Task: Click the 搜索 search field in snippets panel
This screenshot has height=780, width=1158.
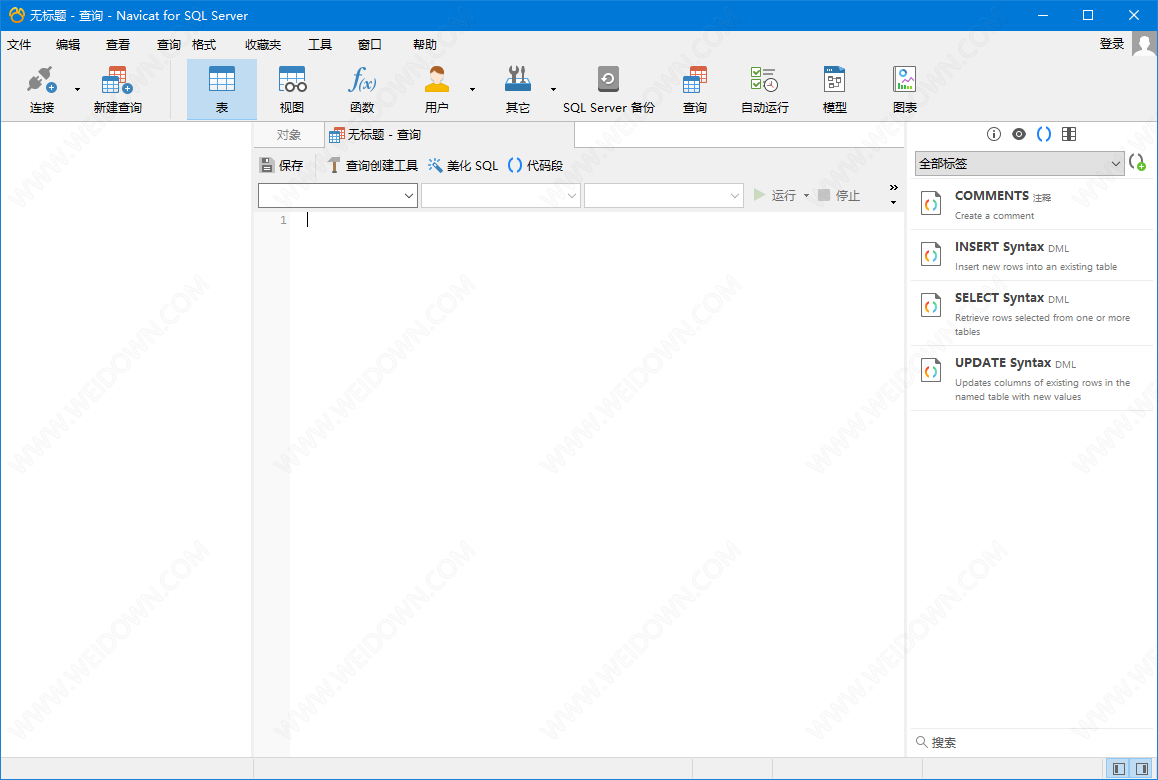Action: point(1030,742)
